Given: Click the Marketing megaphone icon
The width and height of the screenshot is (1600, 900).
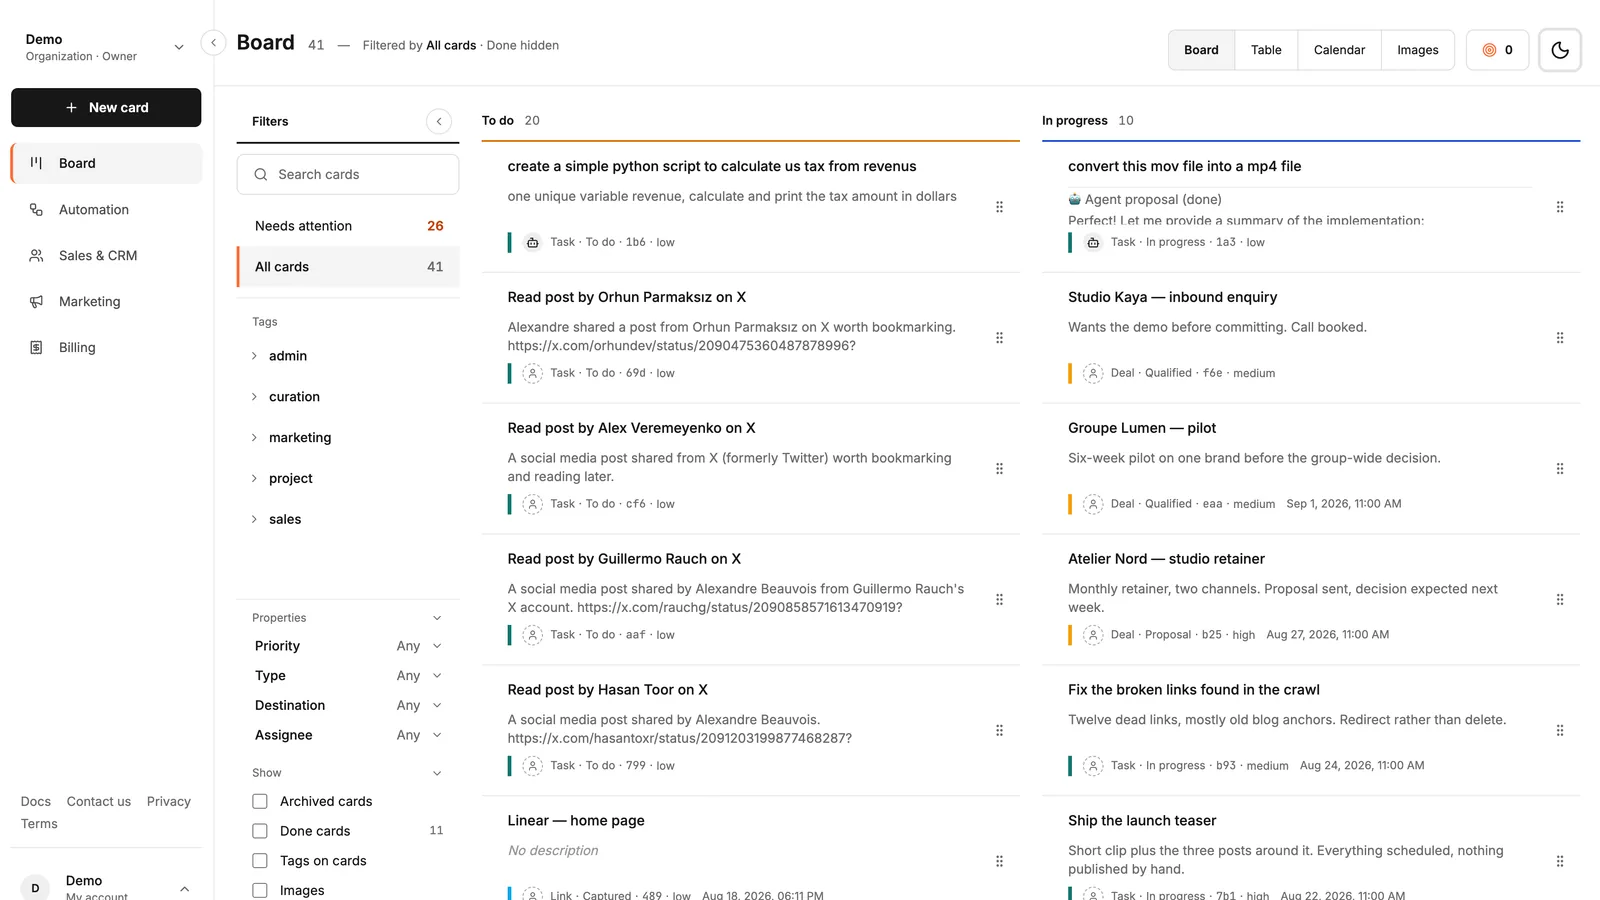Looking at the screenshot, I should click(x=36, y=301).
